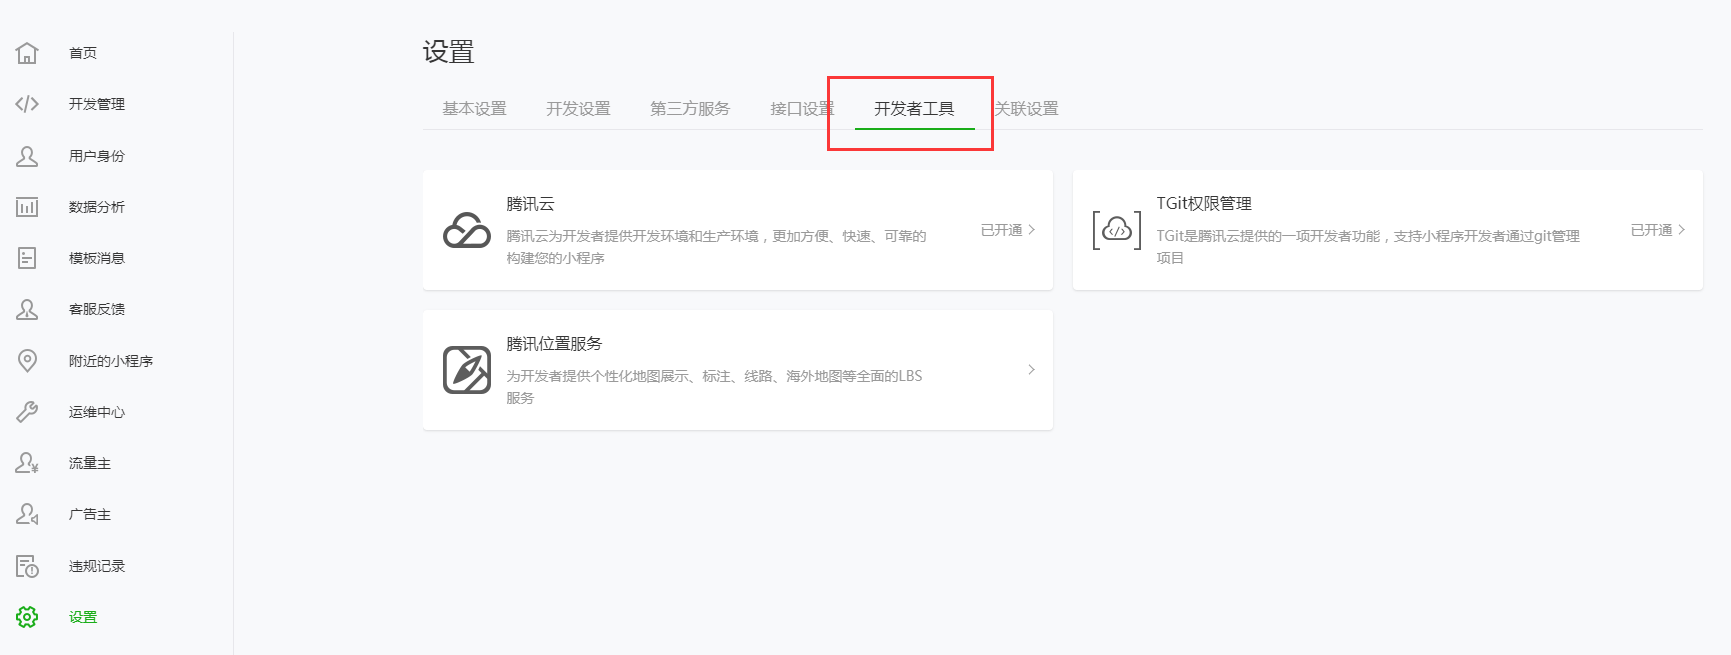Click the TGit权限管理 bracket-cloud icon
Viewport: 1731px width, 655px height.
click(1117, 230)
